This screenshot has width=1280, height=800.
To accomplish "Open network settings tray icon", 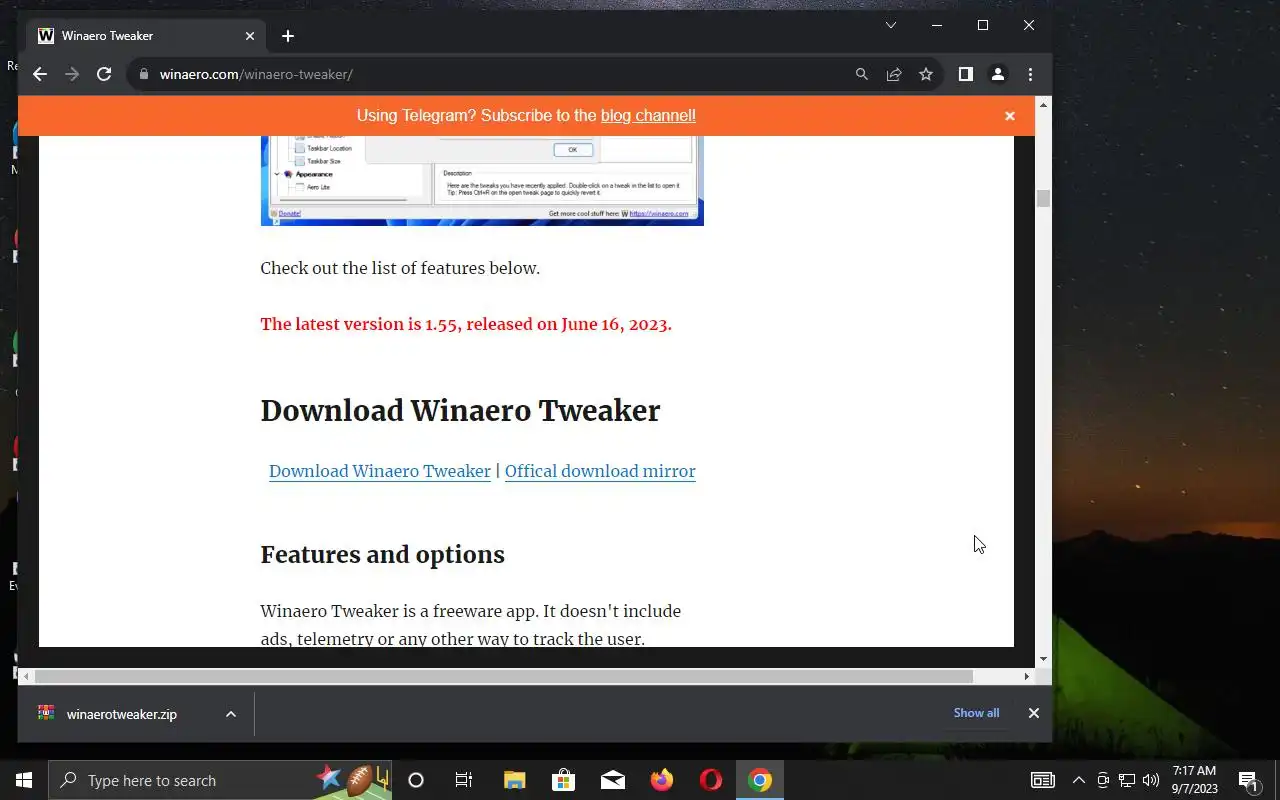I will coord(1127,780).
